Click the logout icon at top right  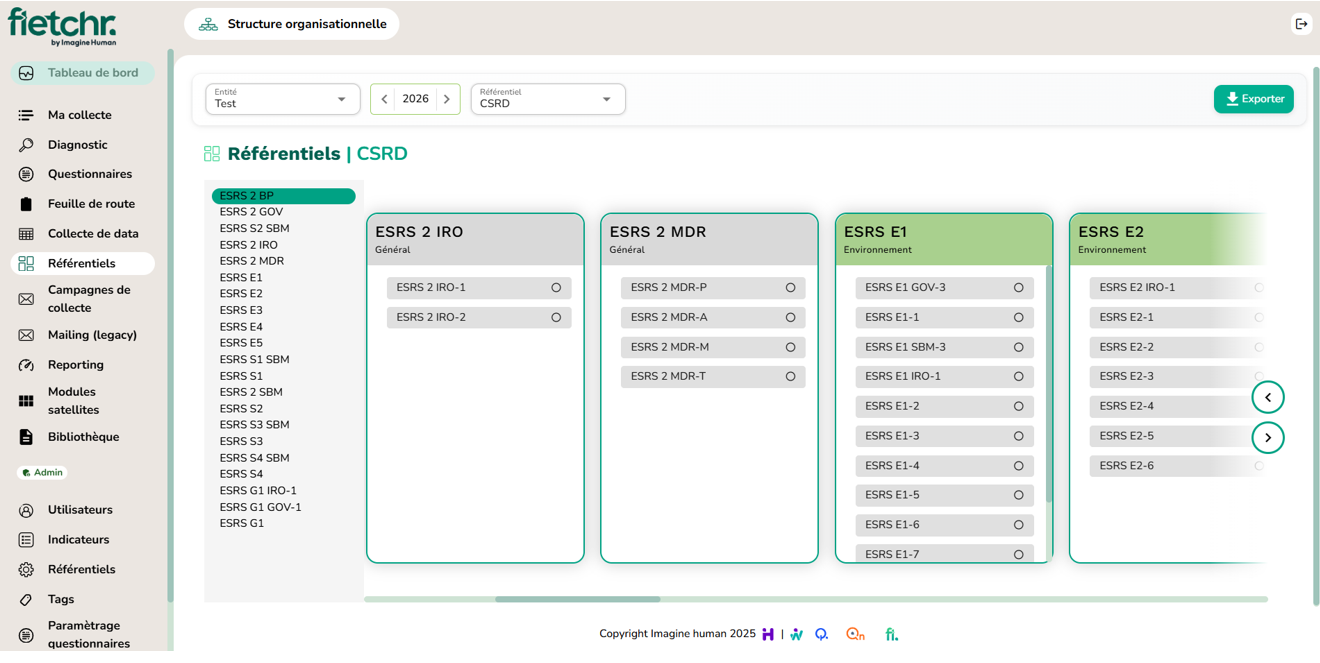pos(1301,24)
